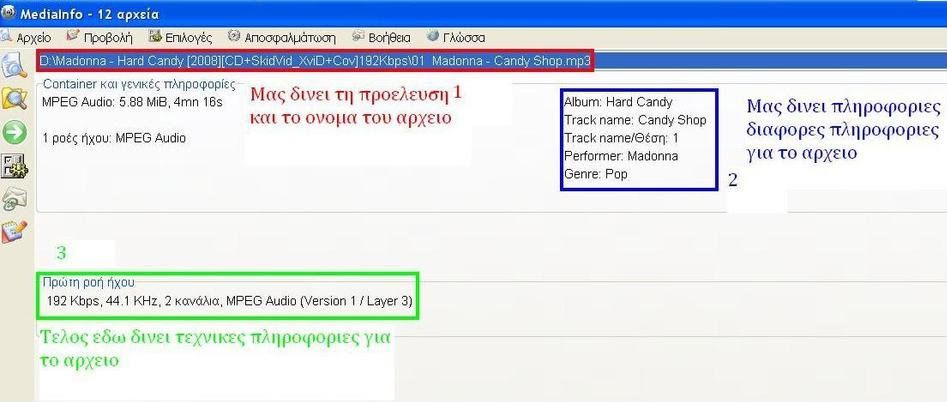Open the Προβολή menu
Screen dimensions: 947x402
(x=100, y=37)
